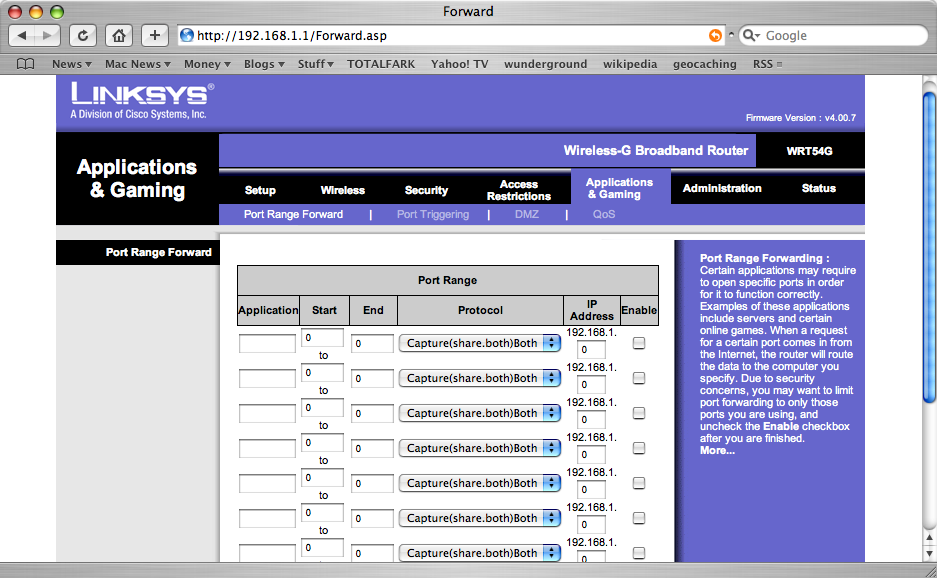Click the orange RSS icon in the address bar
937x578 pixels.
point(715,35)
